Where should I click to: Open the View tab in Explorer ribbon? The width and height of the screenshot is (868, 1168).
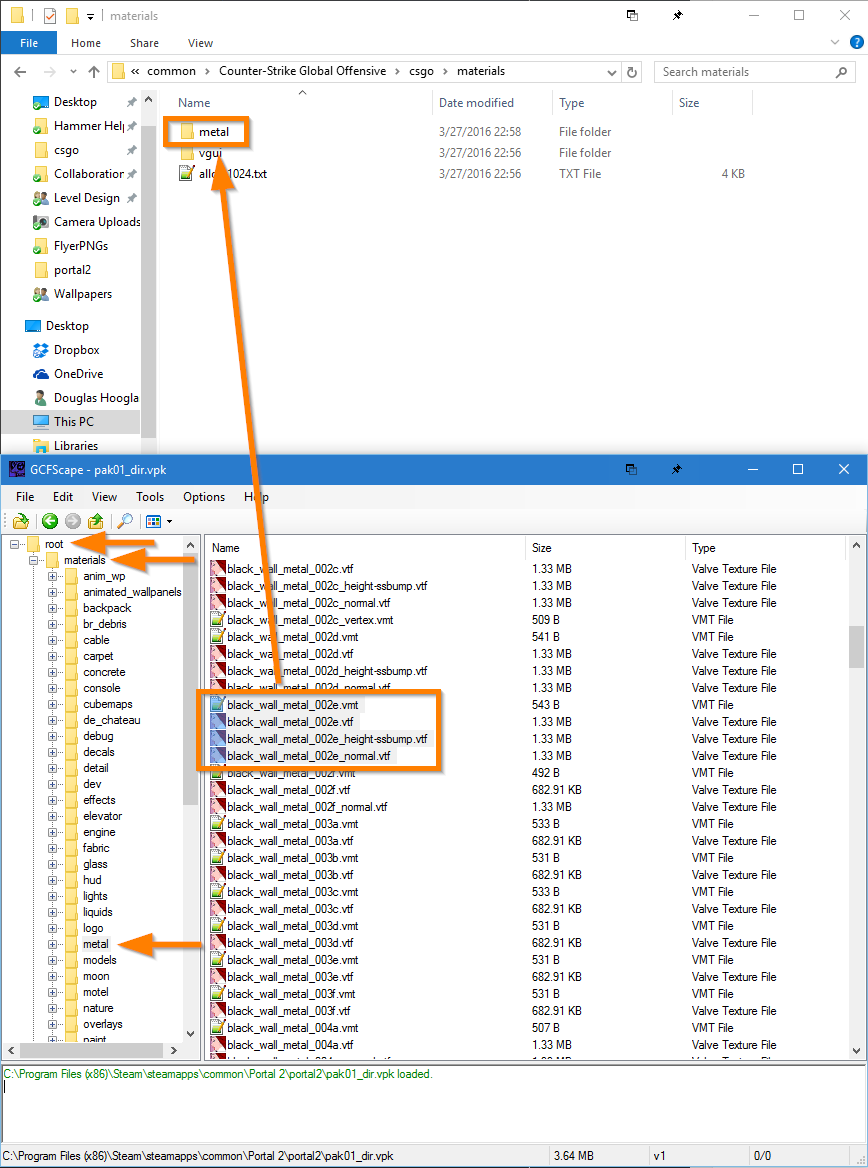(200, 43)
